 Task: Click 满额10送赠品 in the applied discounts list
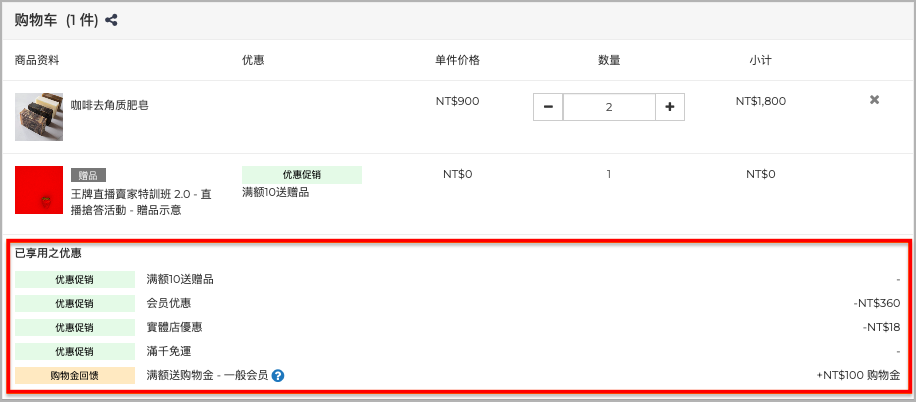click(180, 279)
